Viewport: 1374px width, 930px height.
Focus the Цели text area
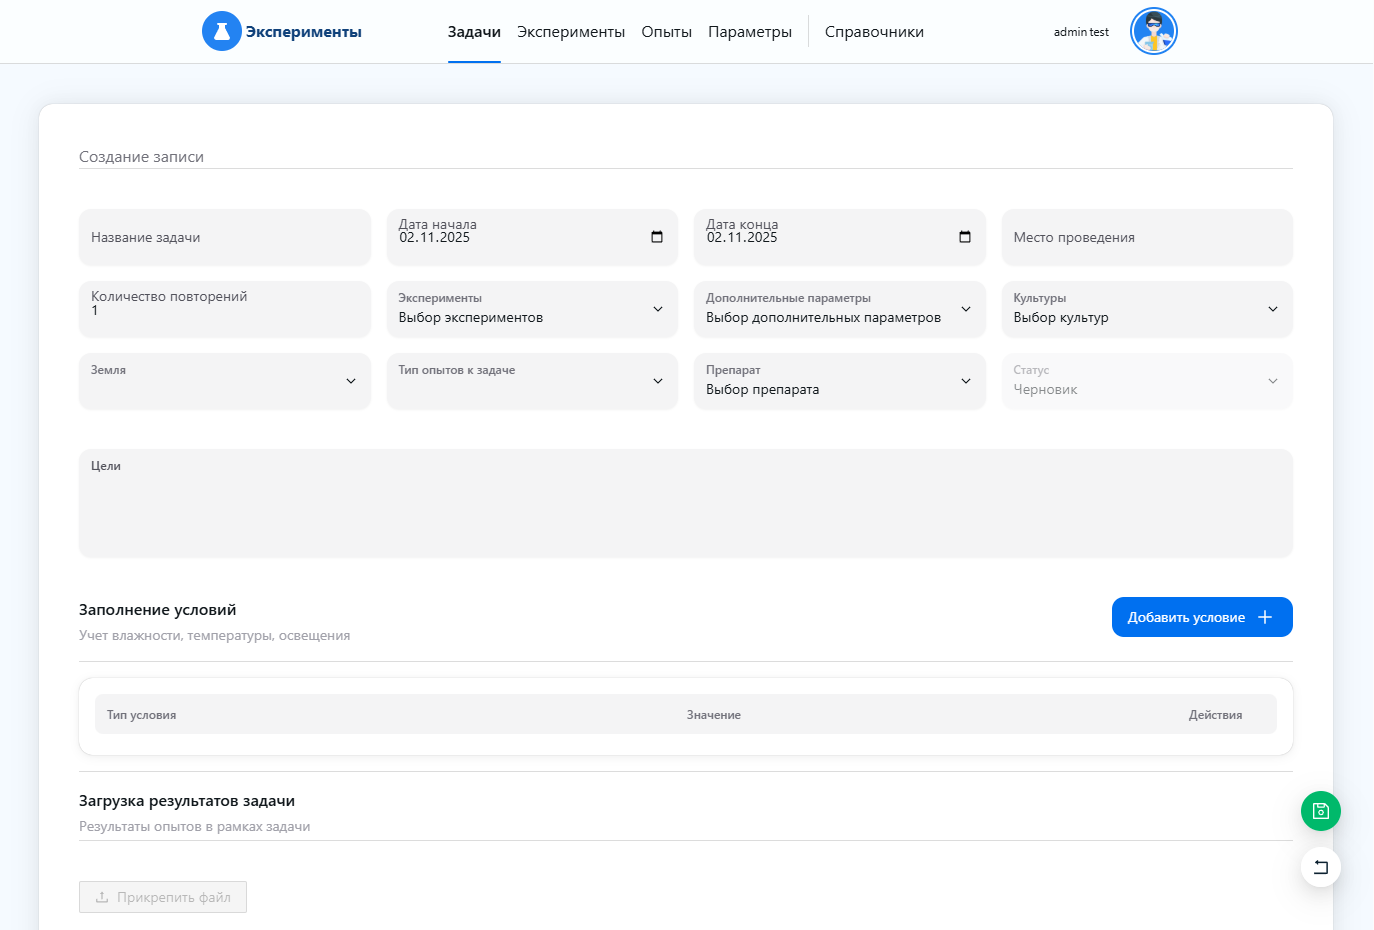685,508
